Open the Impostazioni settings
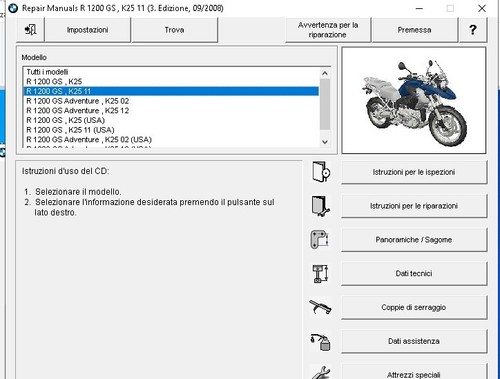The image size is (500, 379). [x=87, y=30]
